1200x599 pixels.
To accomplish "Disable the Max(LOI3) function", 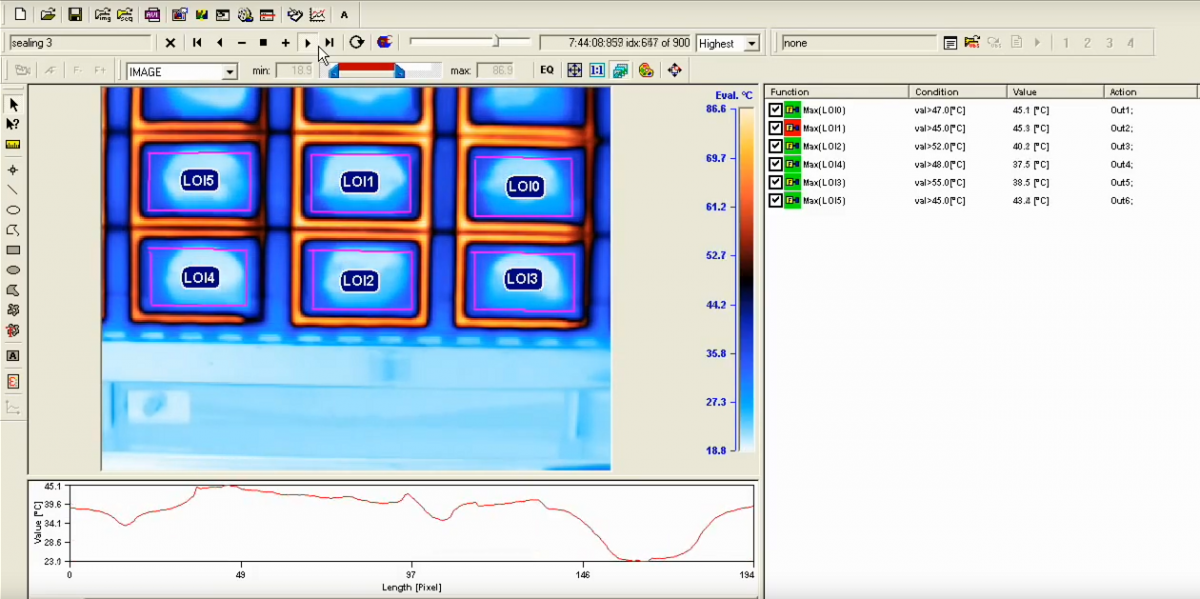I will coord(776,182).
